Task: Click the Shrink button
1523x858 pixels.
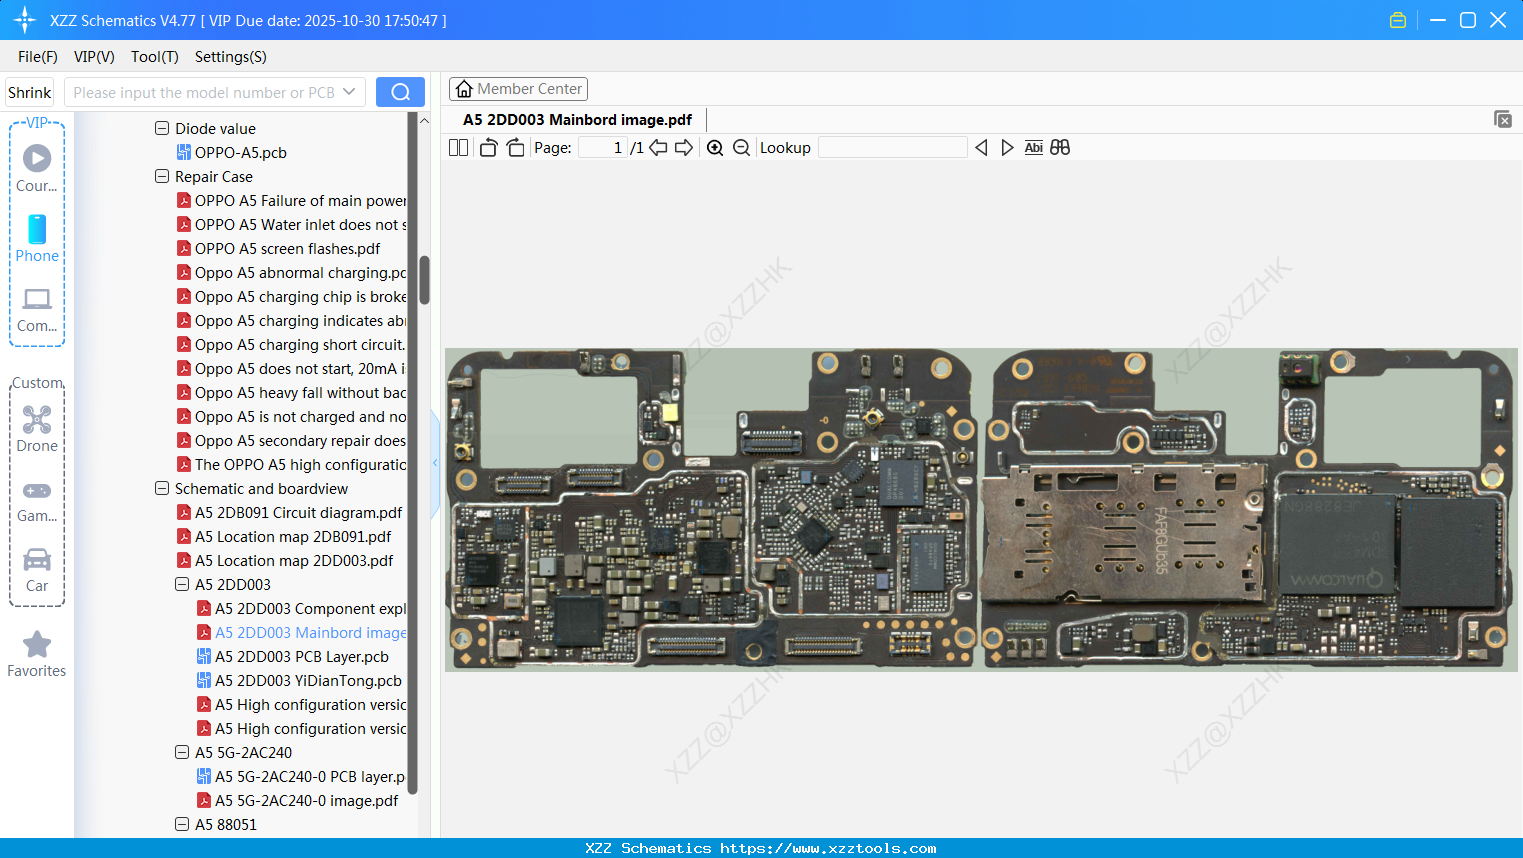Action: pos(29,91)
